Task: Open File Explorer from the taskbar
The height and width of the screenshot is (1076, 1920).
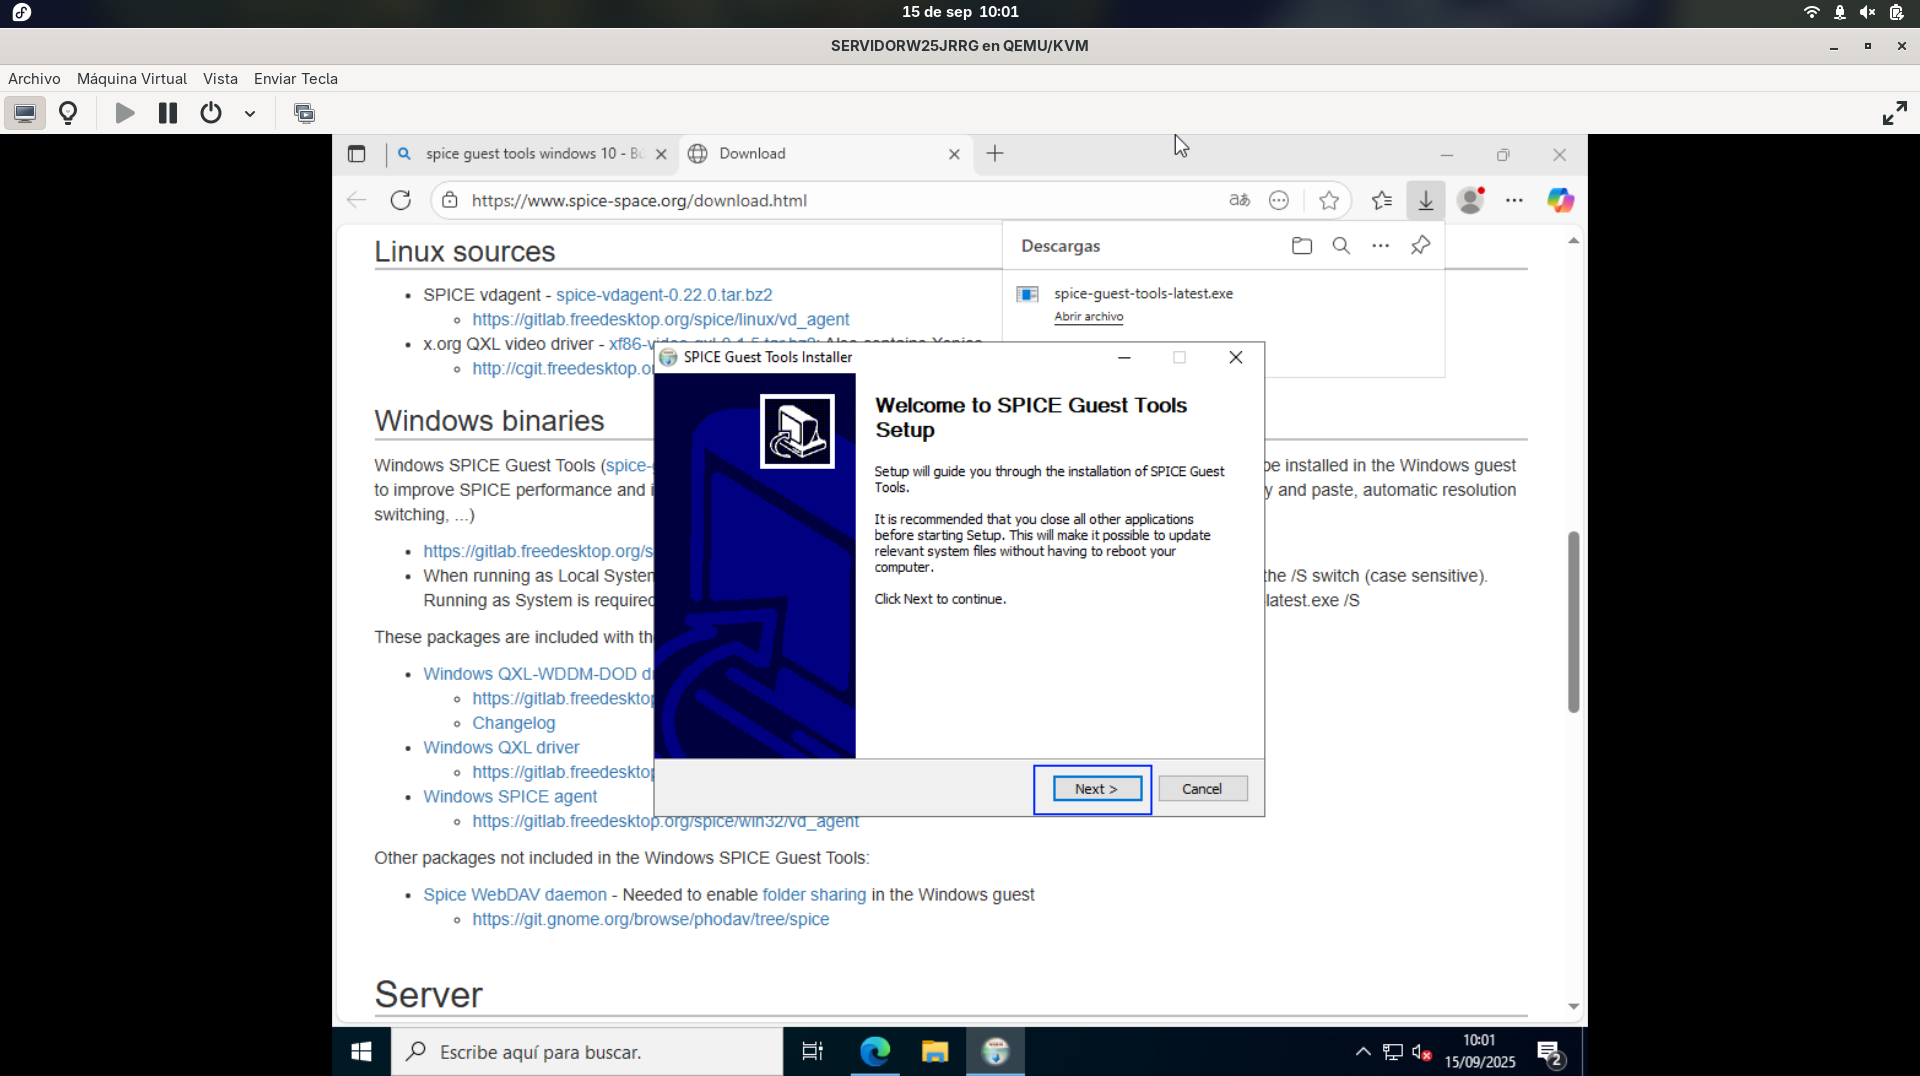Action: 935,1052
